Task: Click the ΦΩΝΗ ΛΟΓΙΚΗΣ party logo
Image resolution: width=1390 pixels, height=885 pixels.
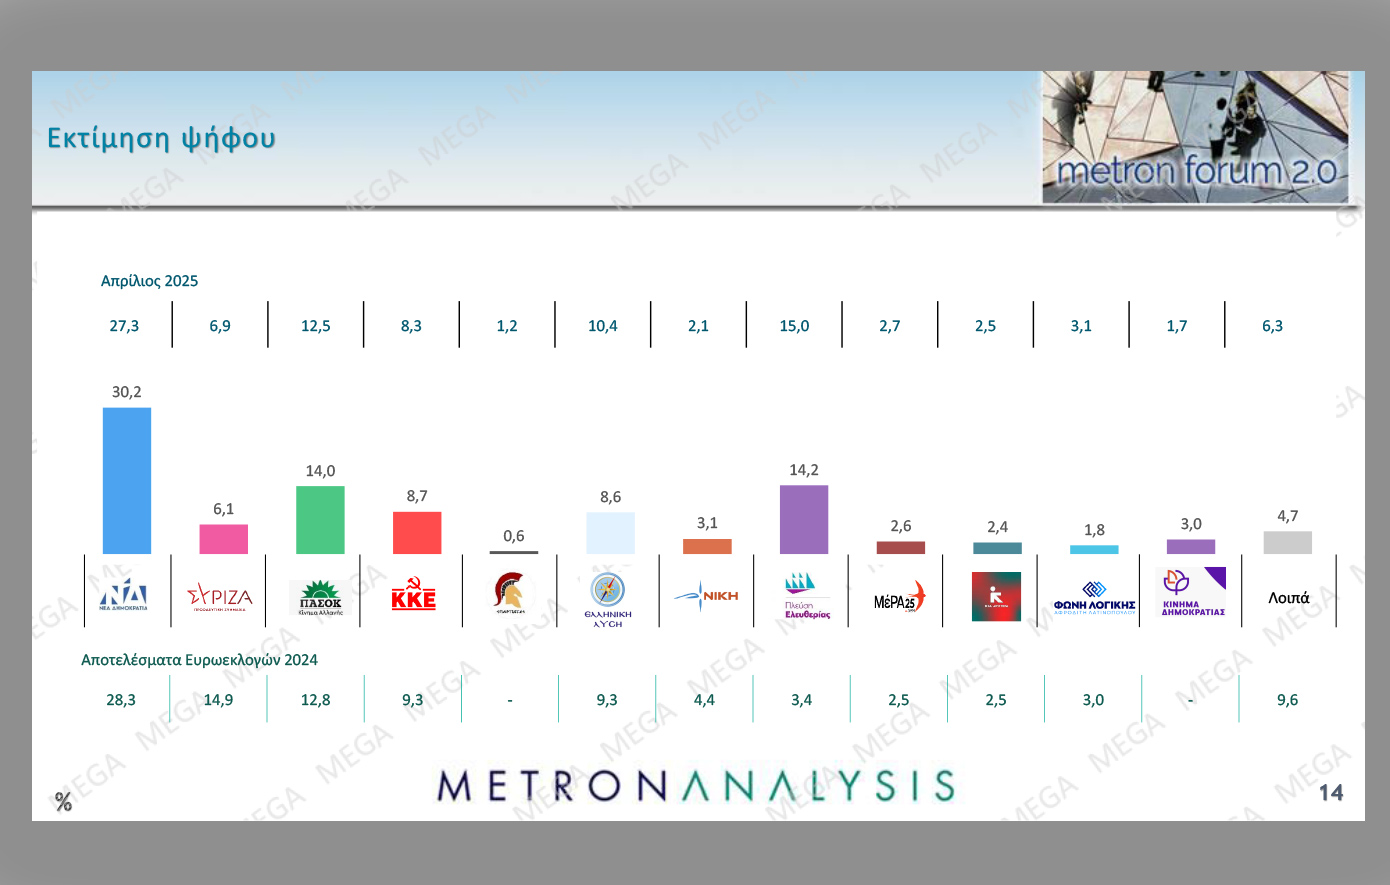Action: (1094, 598)
